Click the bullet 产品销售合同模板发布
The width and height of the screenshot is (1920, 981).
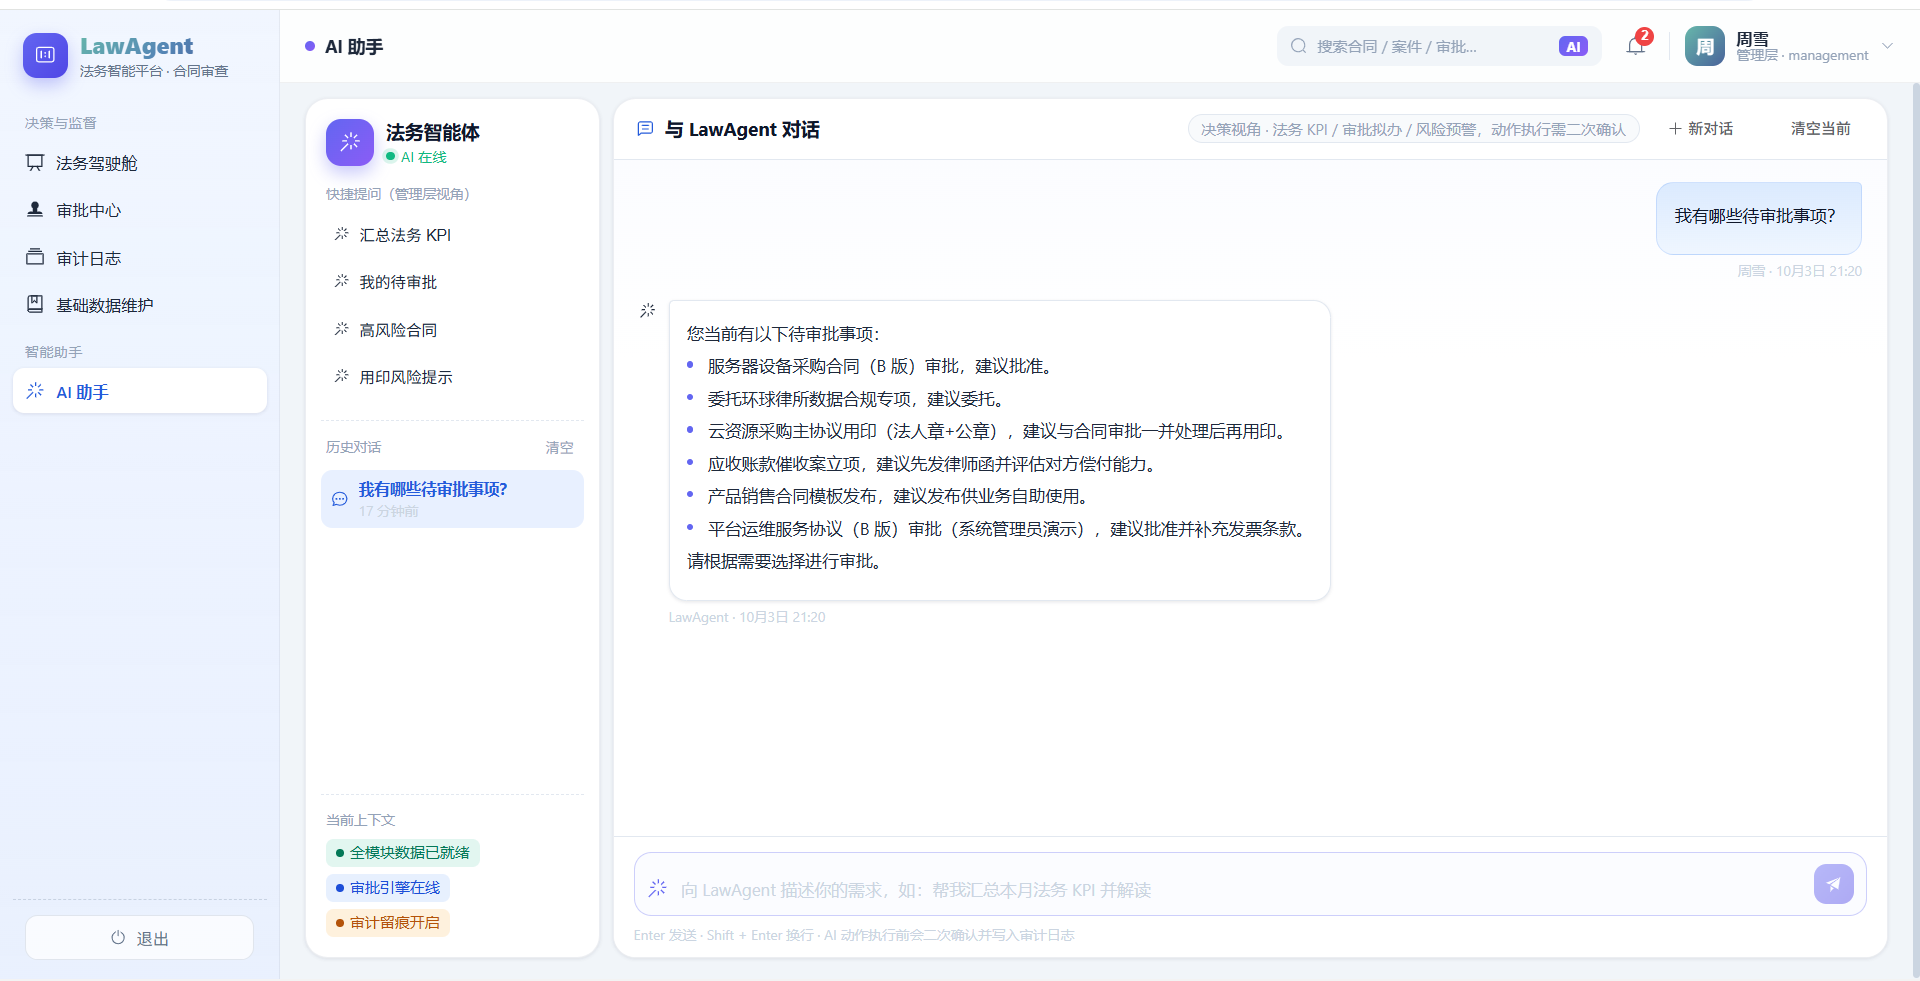pyautogui.click(x=897, y=496)
